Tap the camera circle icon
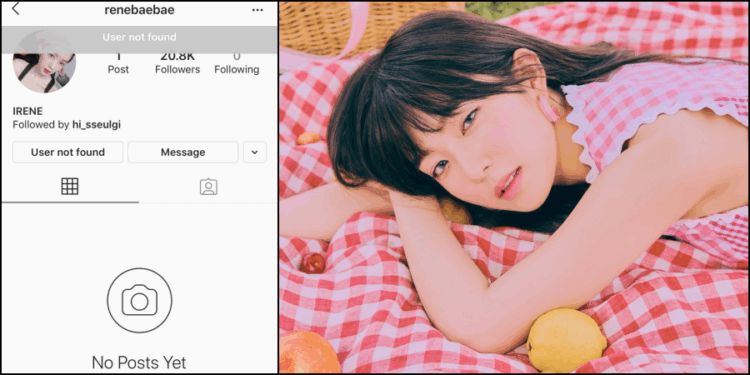This screenshot has height=375, width=750. (x=139, y=300)
